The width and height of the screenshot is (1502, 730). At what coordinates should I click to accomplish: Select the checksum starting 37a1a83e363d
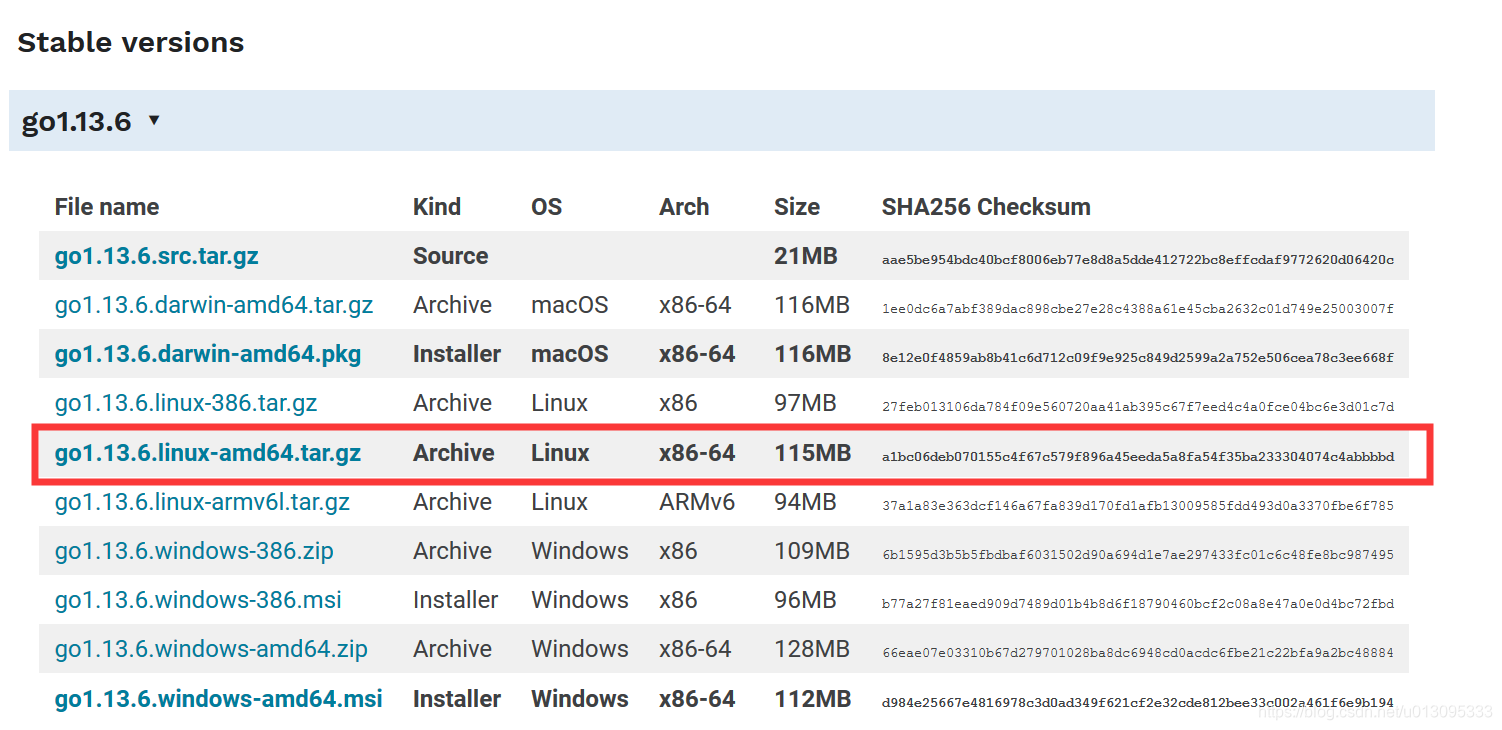point(1138,505)
